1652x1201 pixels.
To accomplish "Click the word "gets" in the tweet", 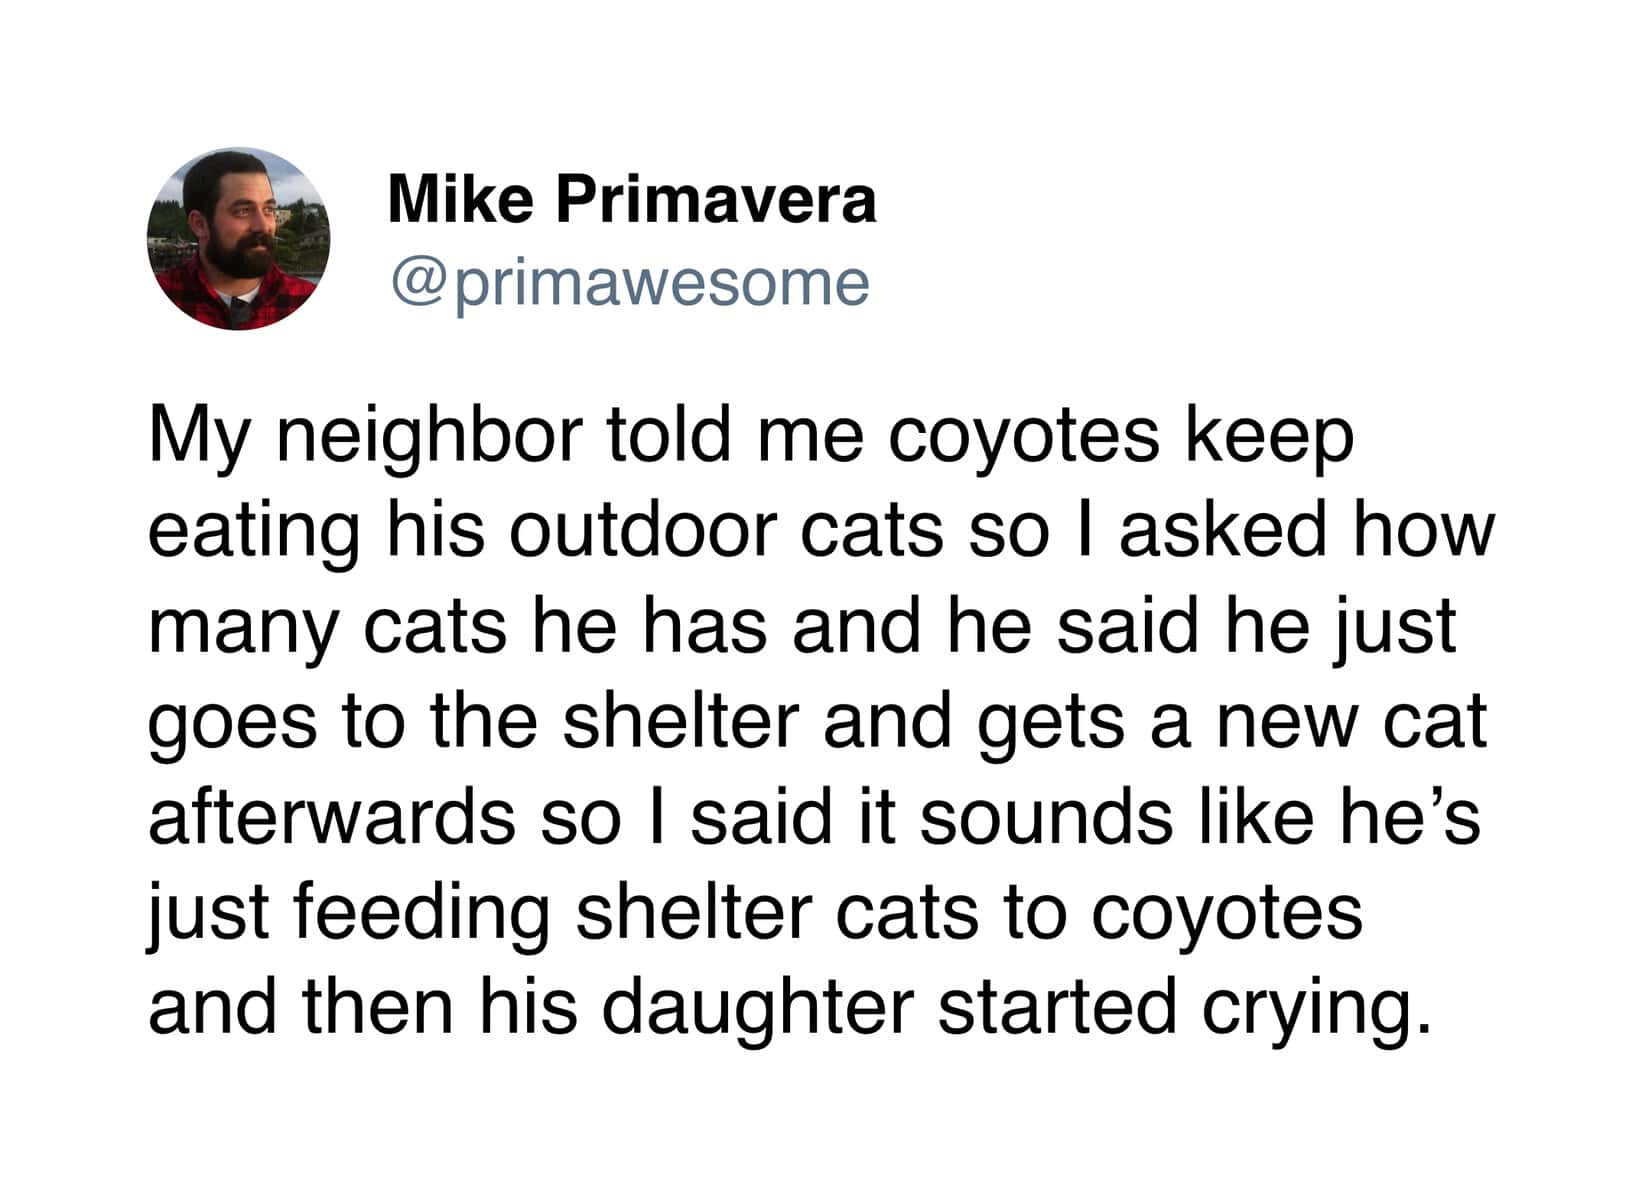I will tap(1050, 723).
